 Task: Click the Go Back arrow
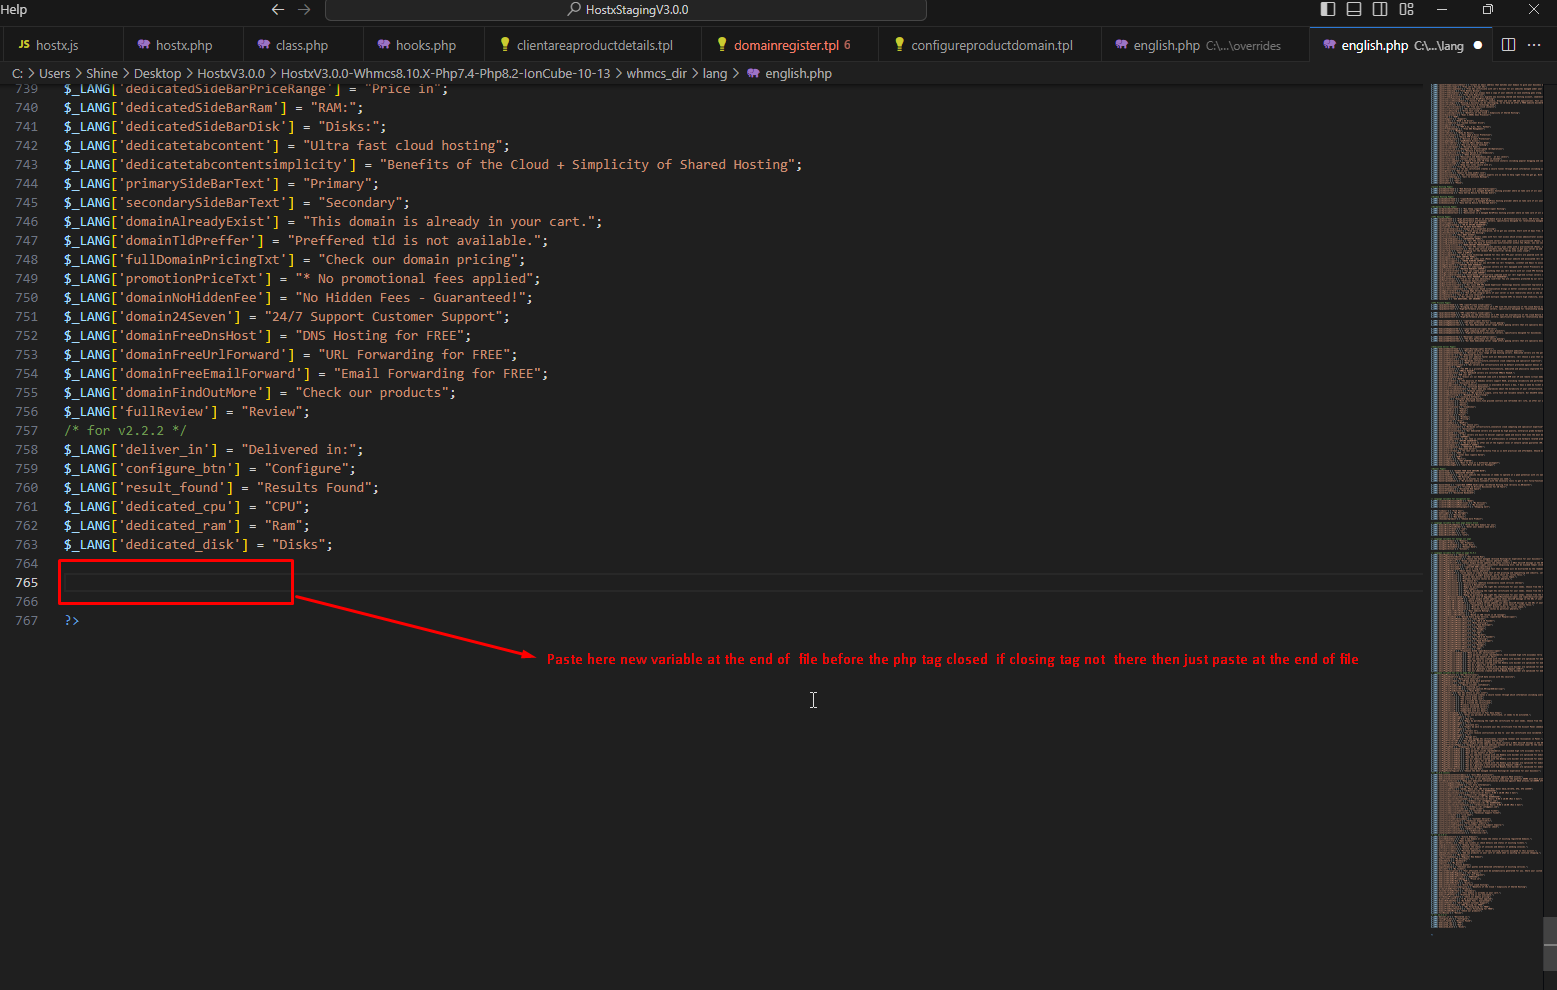click(278, 9)
